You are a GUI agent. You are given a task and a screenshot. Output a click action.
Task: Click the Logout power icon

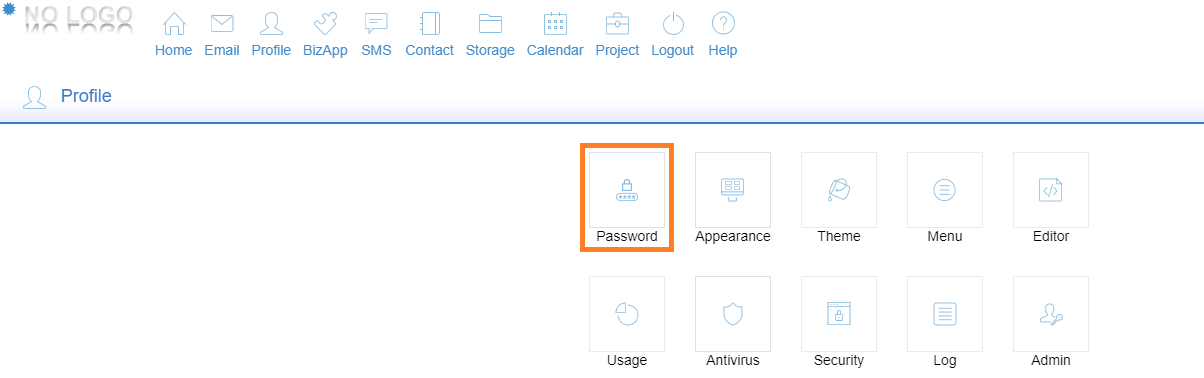(673, 35)
